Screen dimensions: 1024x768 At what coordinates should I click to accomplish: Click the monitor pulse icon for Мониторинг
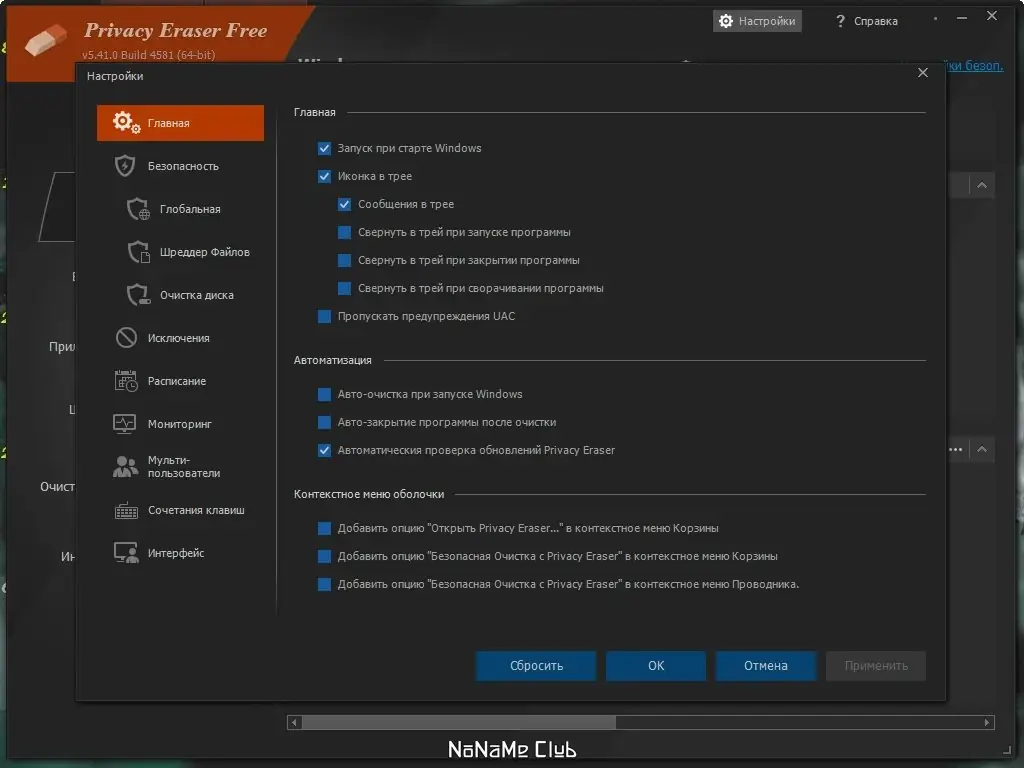[125, 424]
